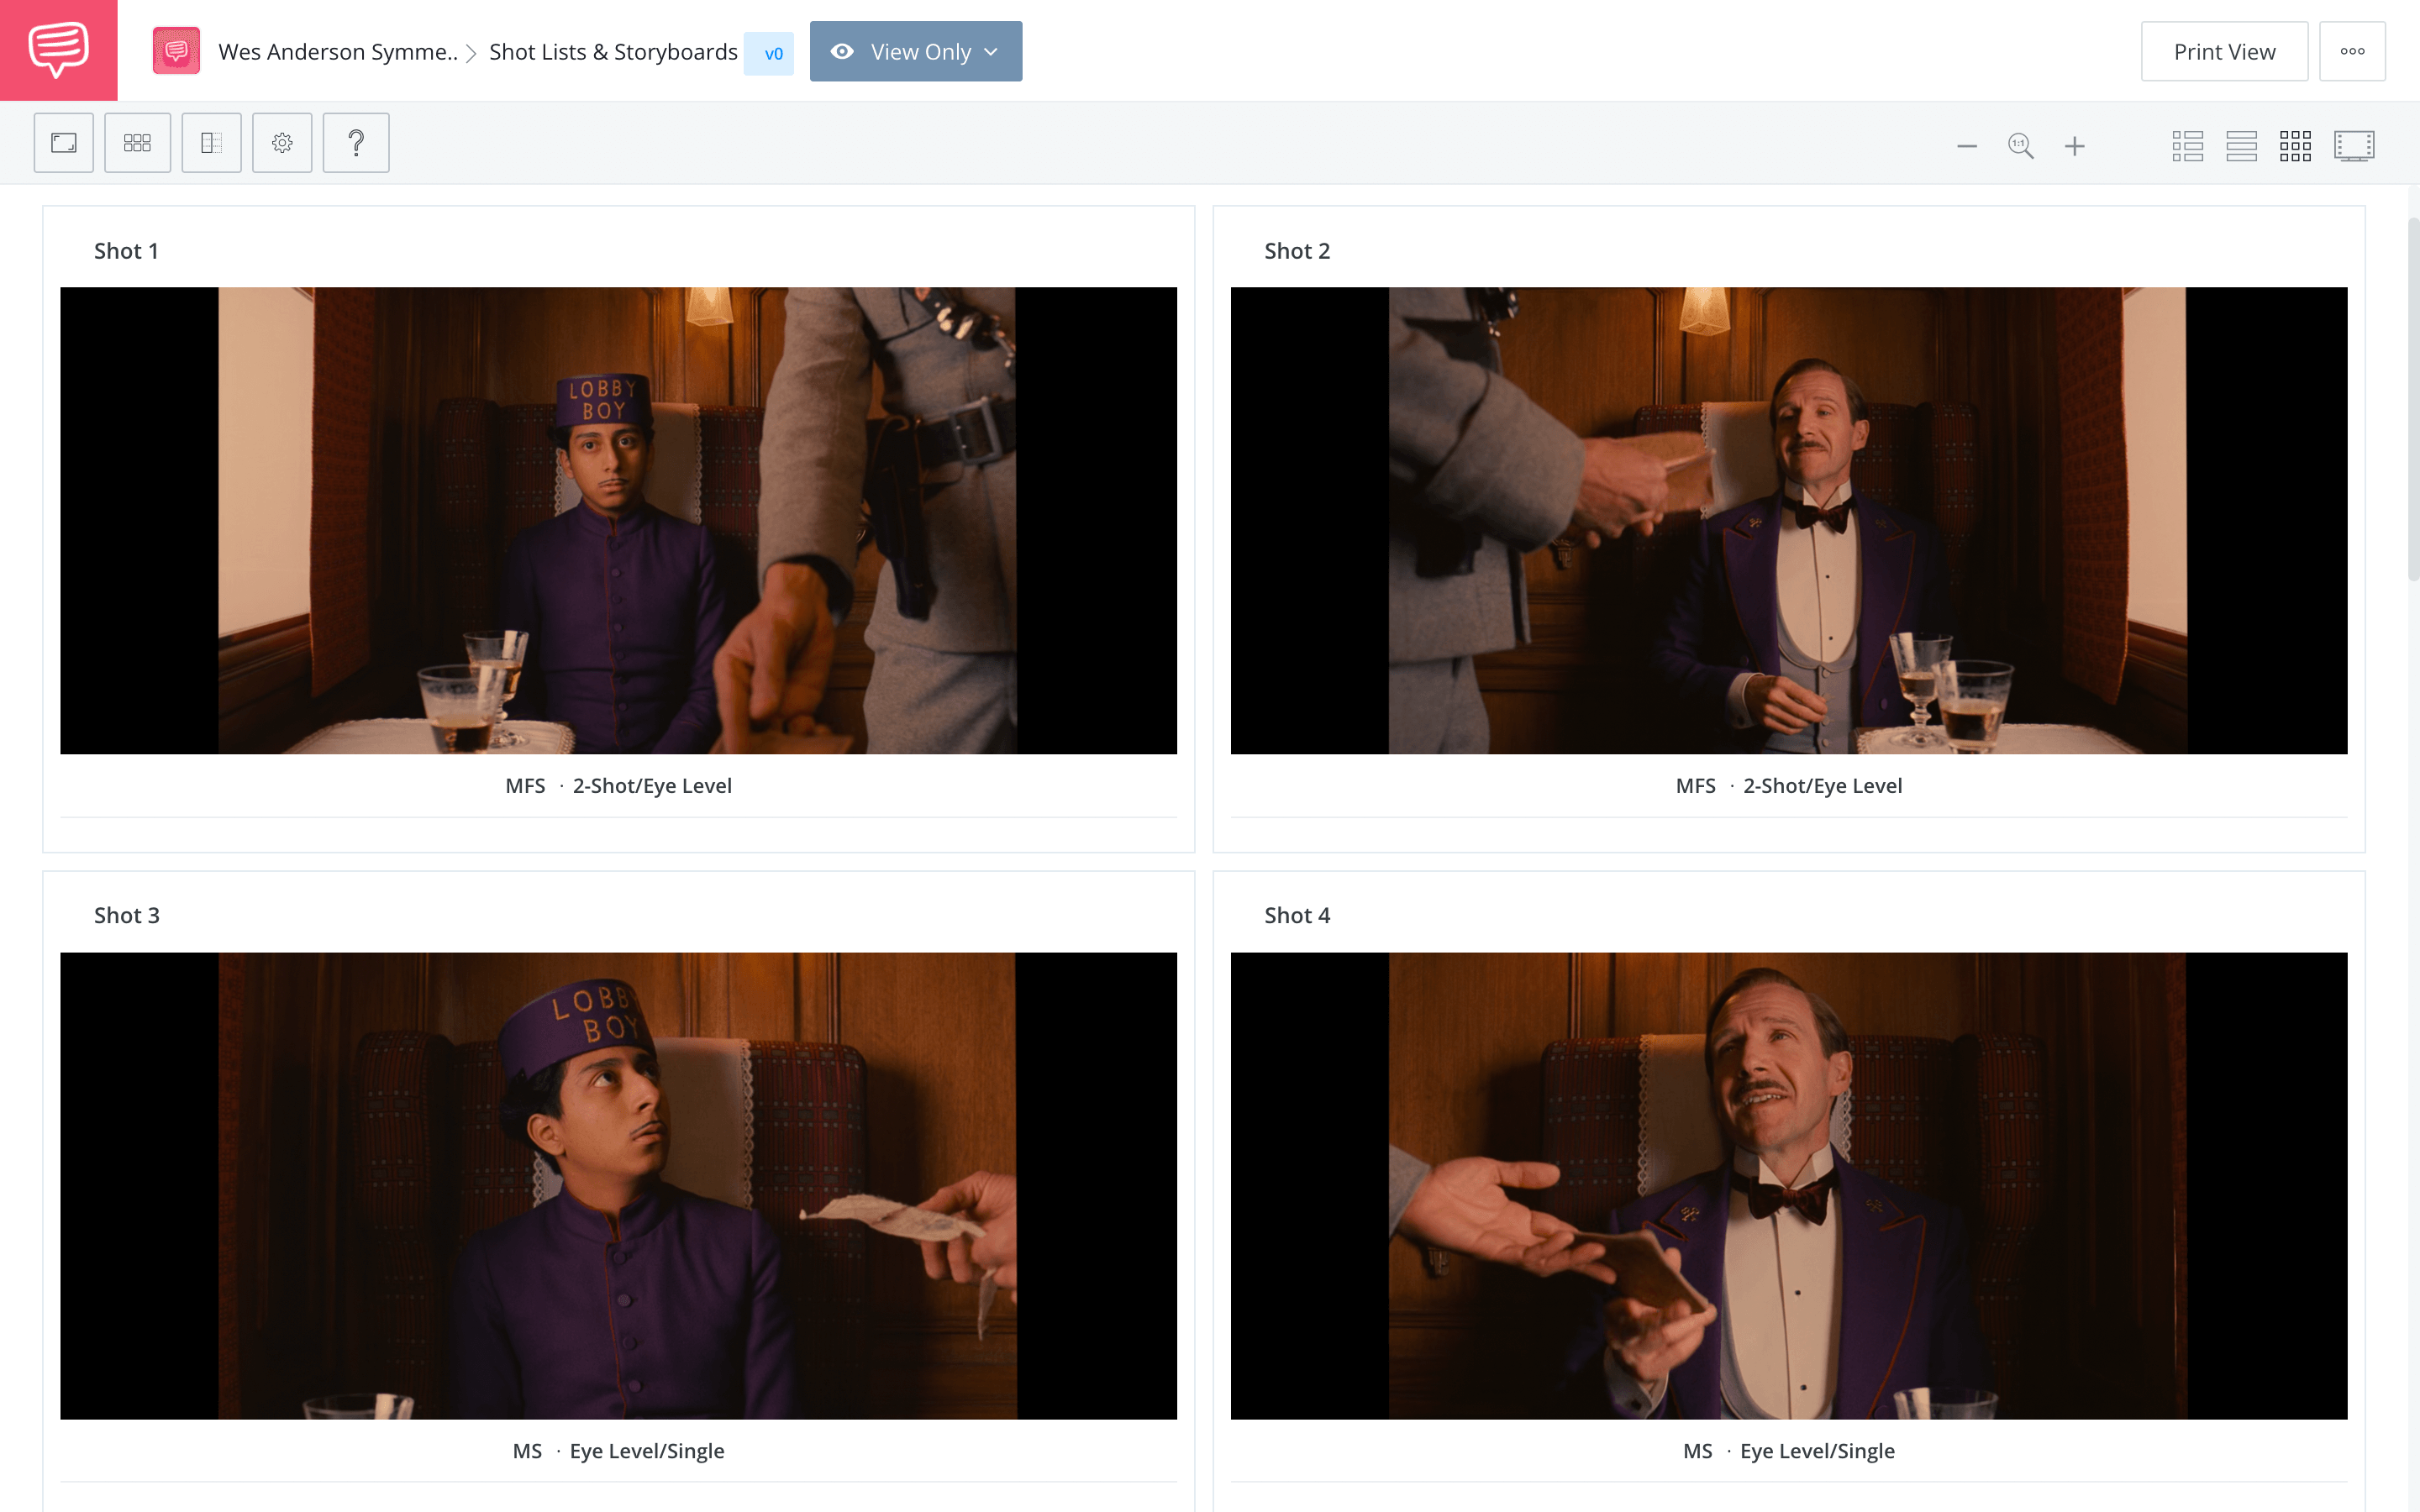Click the single column layout icon

(x=2240, y=143)
